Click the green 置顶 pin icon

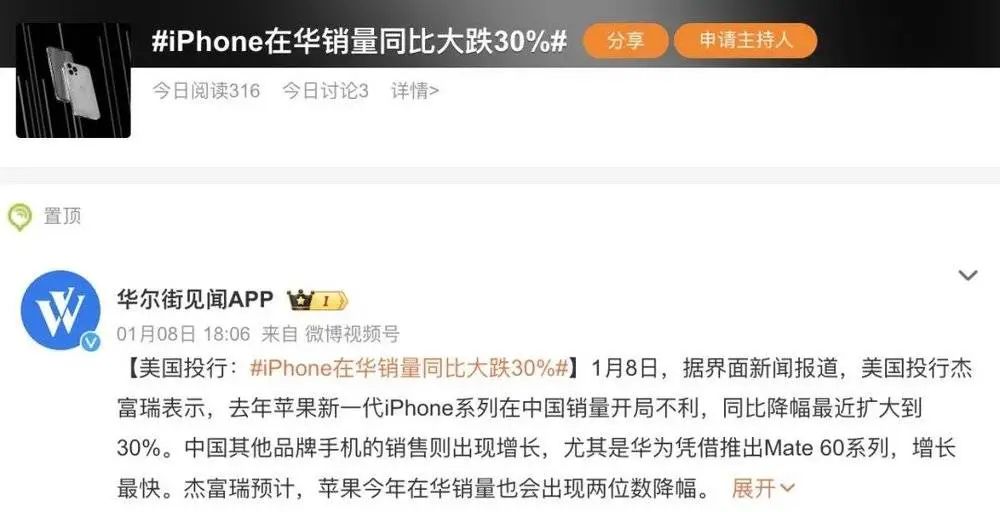pyautogui.click(x=20, y=217)
